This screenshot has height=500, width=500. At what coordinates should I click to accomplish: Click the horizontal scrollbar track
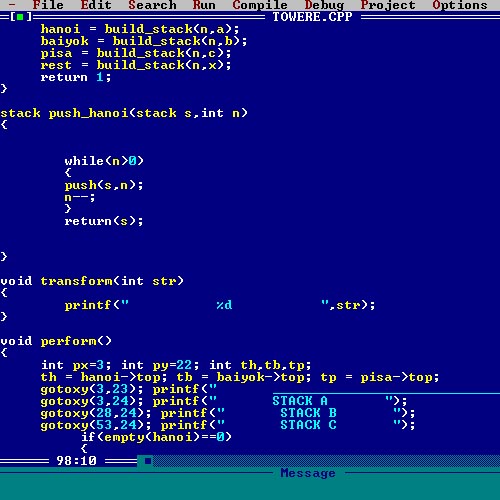coord(326,461)
